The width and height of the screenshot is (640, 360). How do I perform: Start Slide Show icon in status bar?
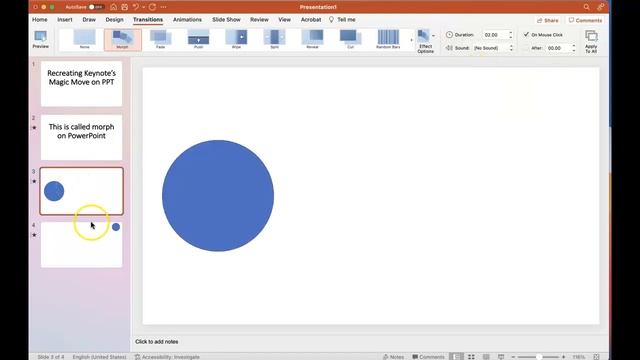pyautogui.click(x=501, y=357)
